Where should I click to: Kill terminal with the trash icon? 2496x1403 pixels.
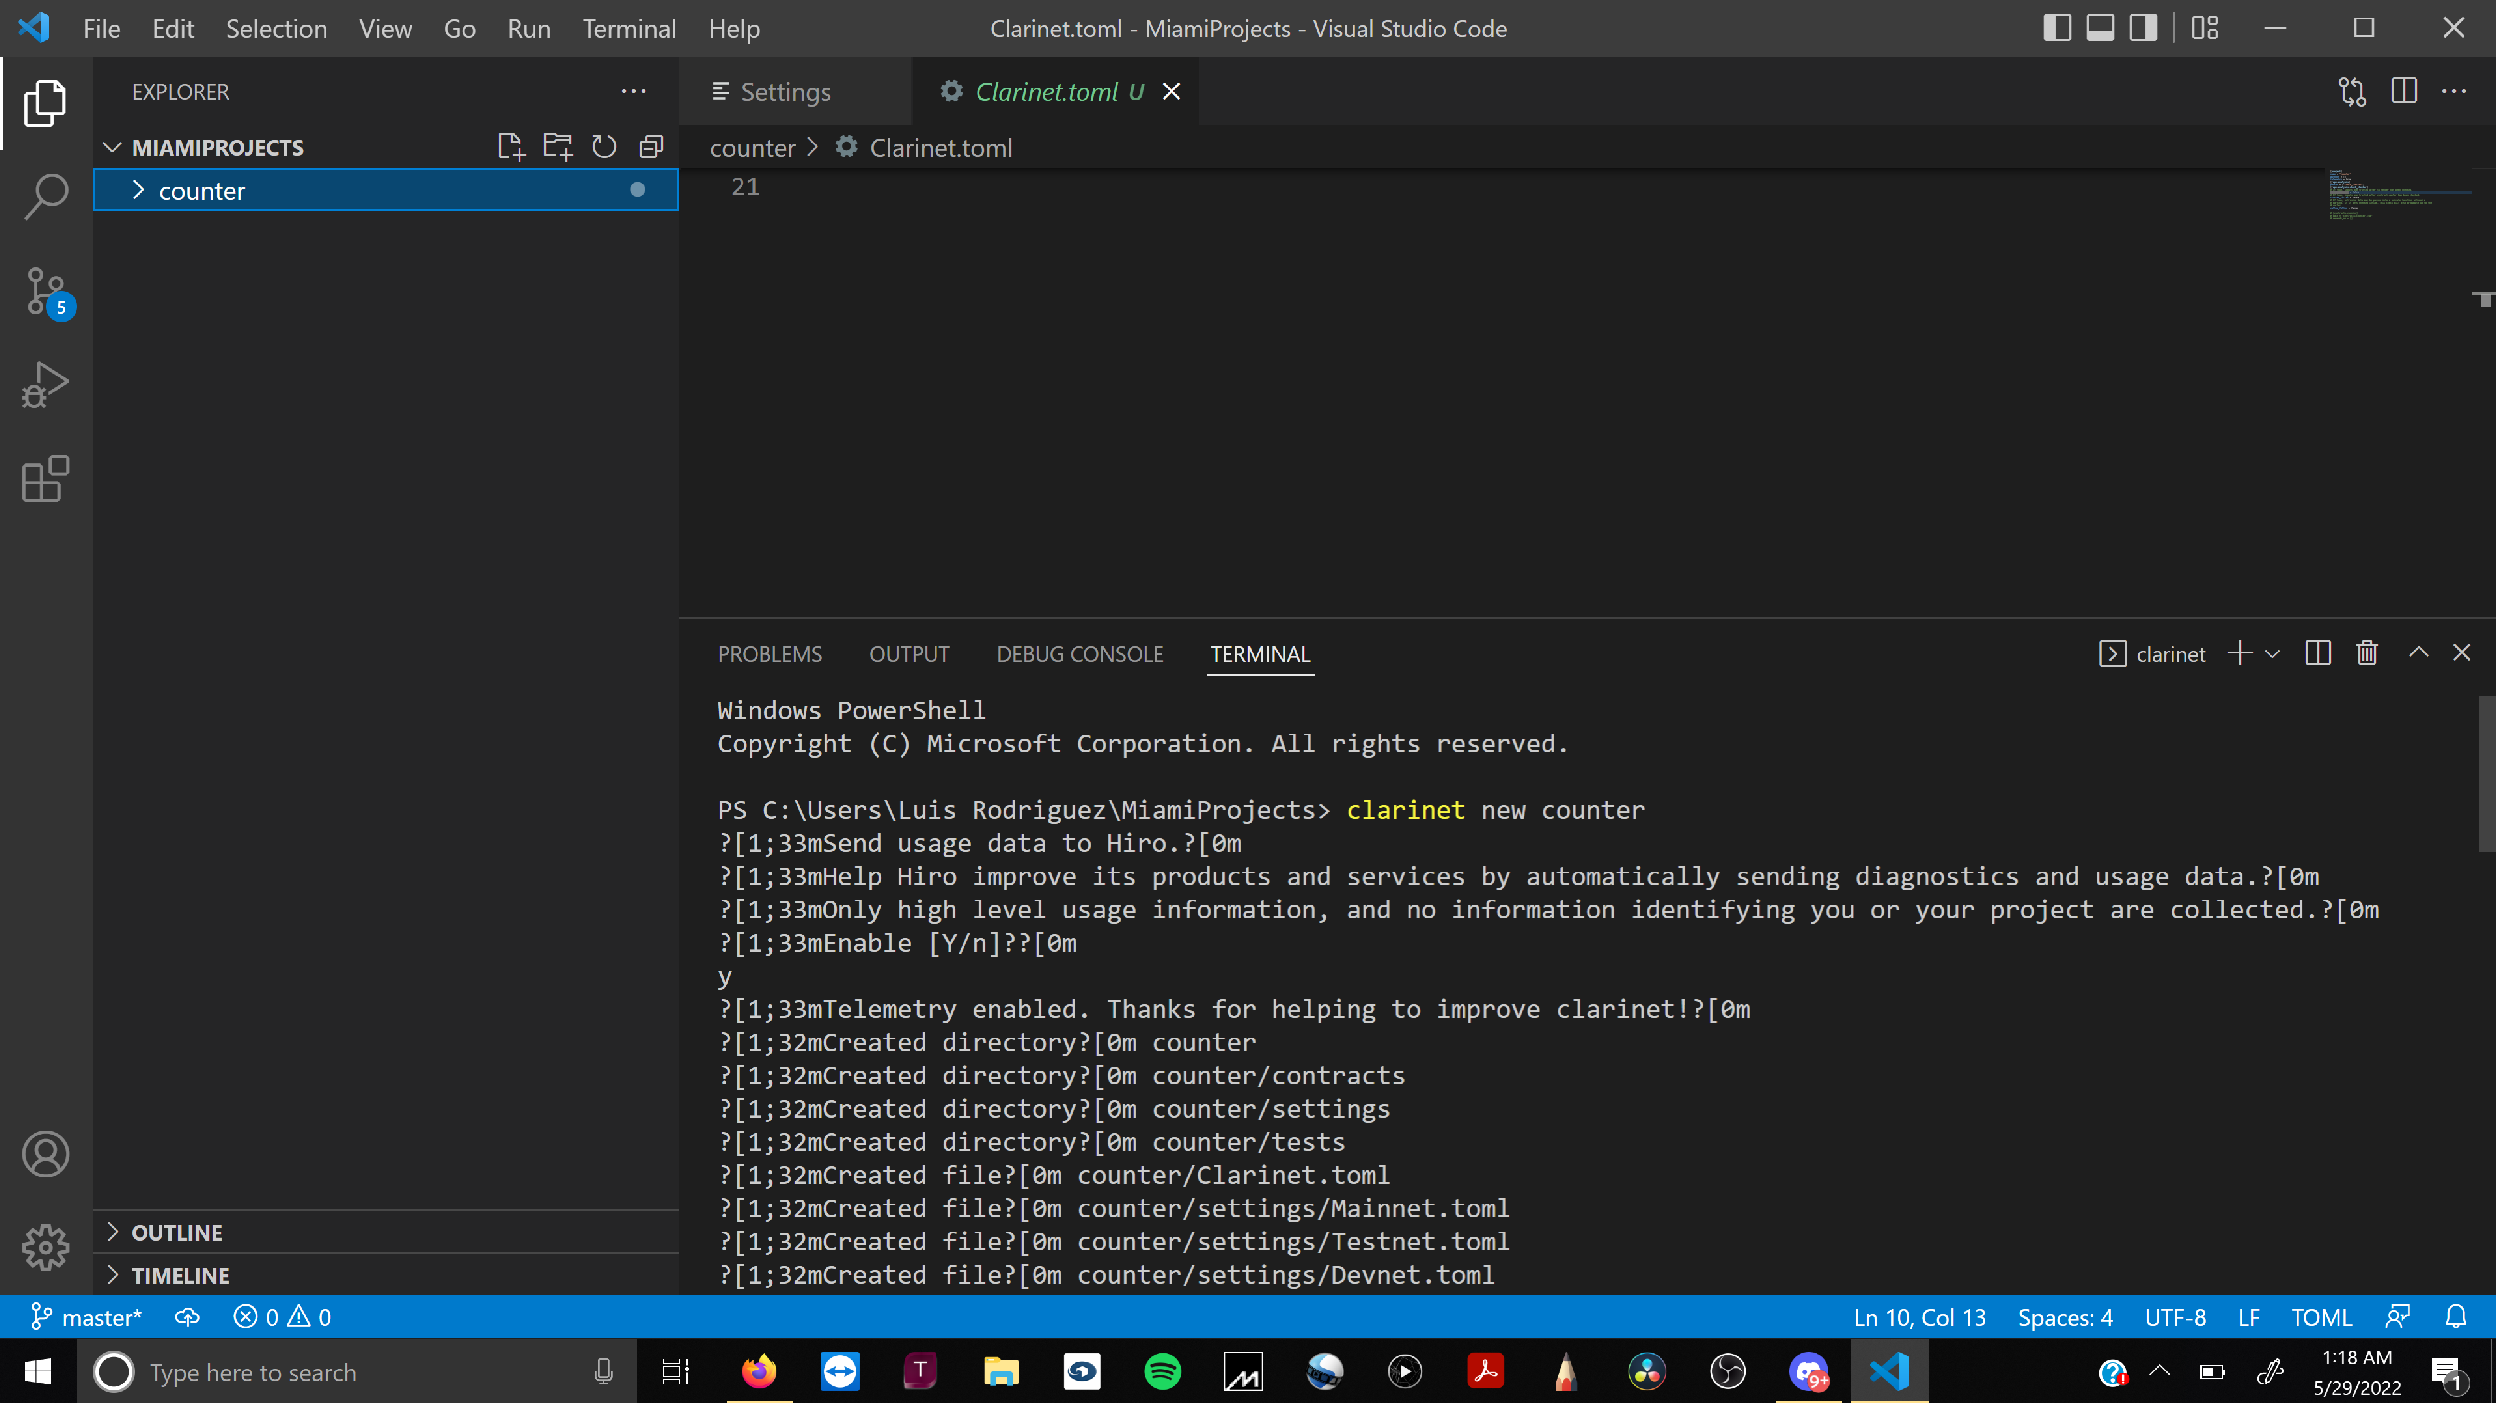tap(2366, 653)
